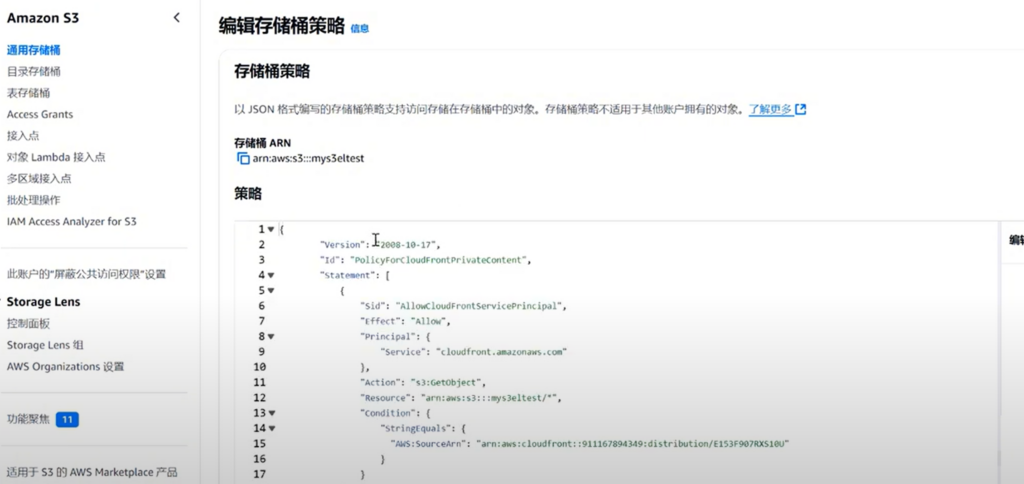
Task: Fold the statement object on line 5
Action: coord(270,290)
